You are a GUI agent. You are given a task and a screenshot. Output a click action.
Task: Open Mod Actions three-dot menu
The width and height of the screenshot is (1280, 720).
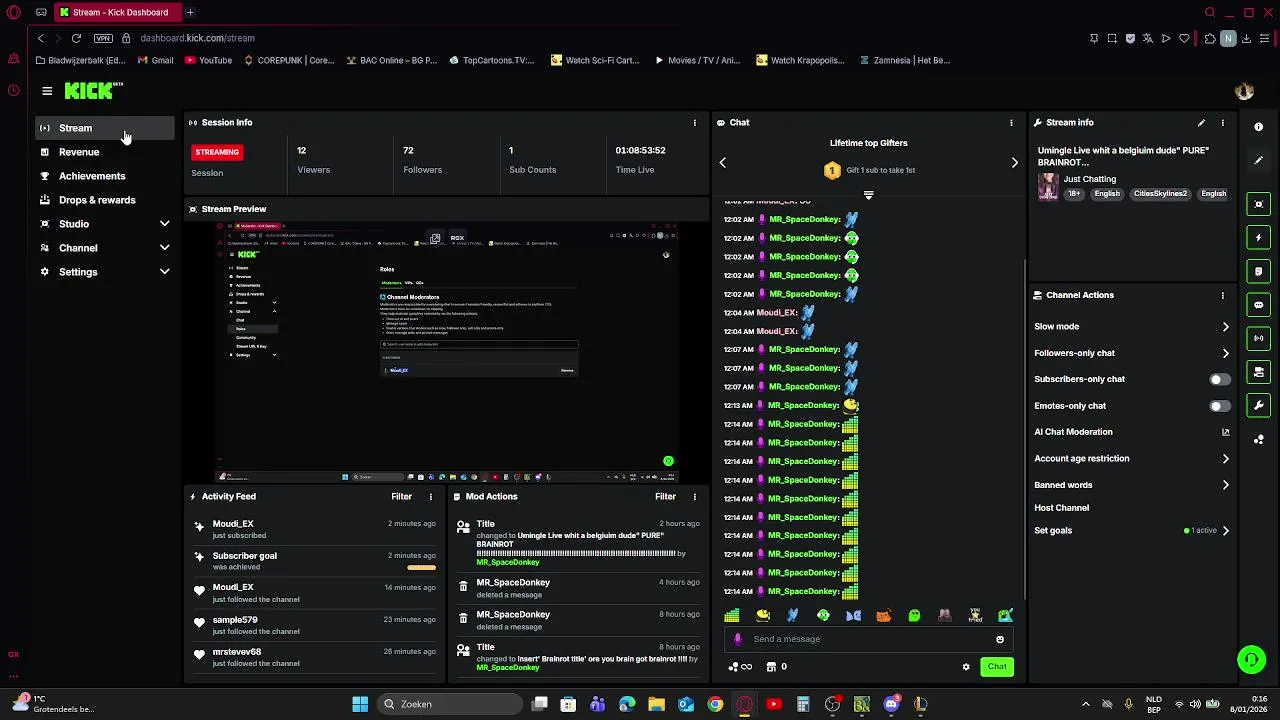695,497
